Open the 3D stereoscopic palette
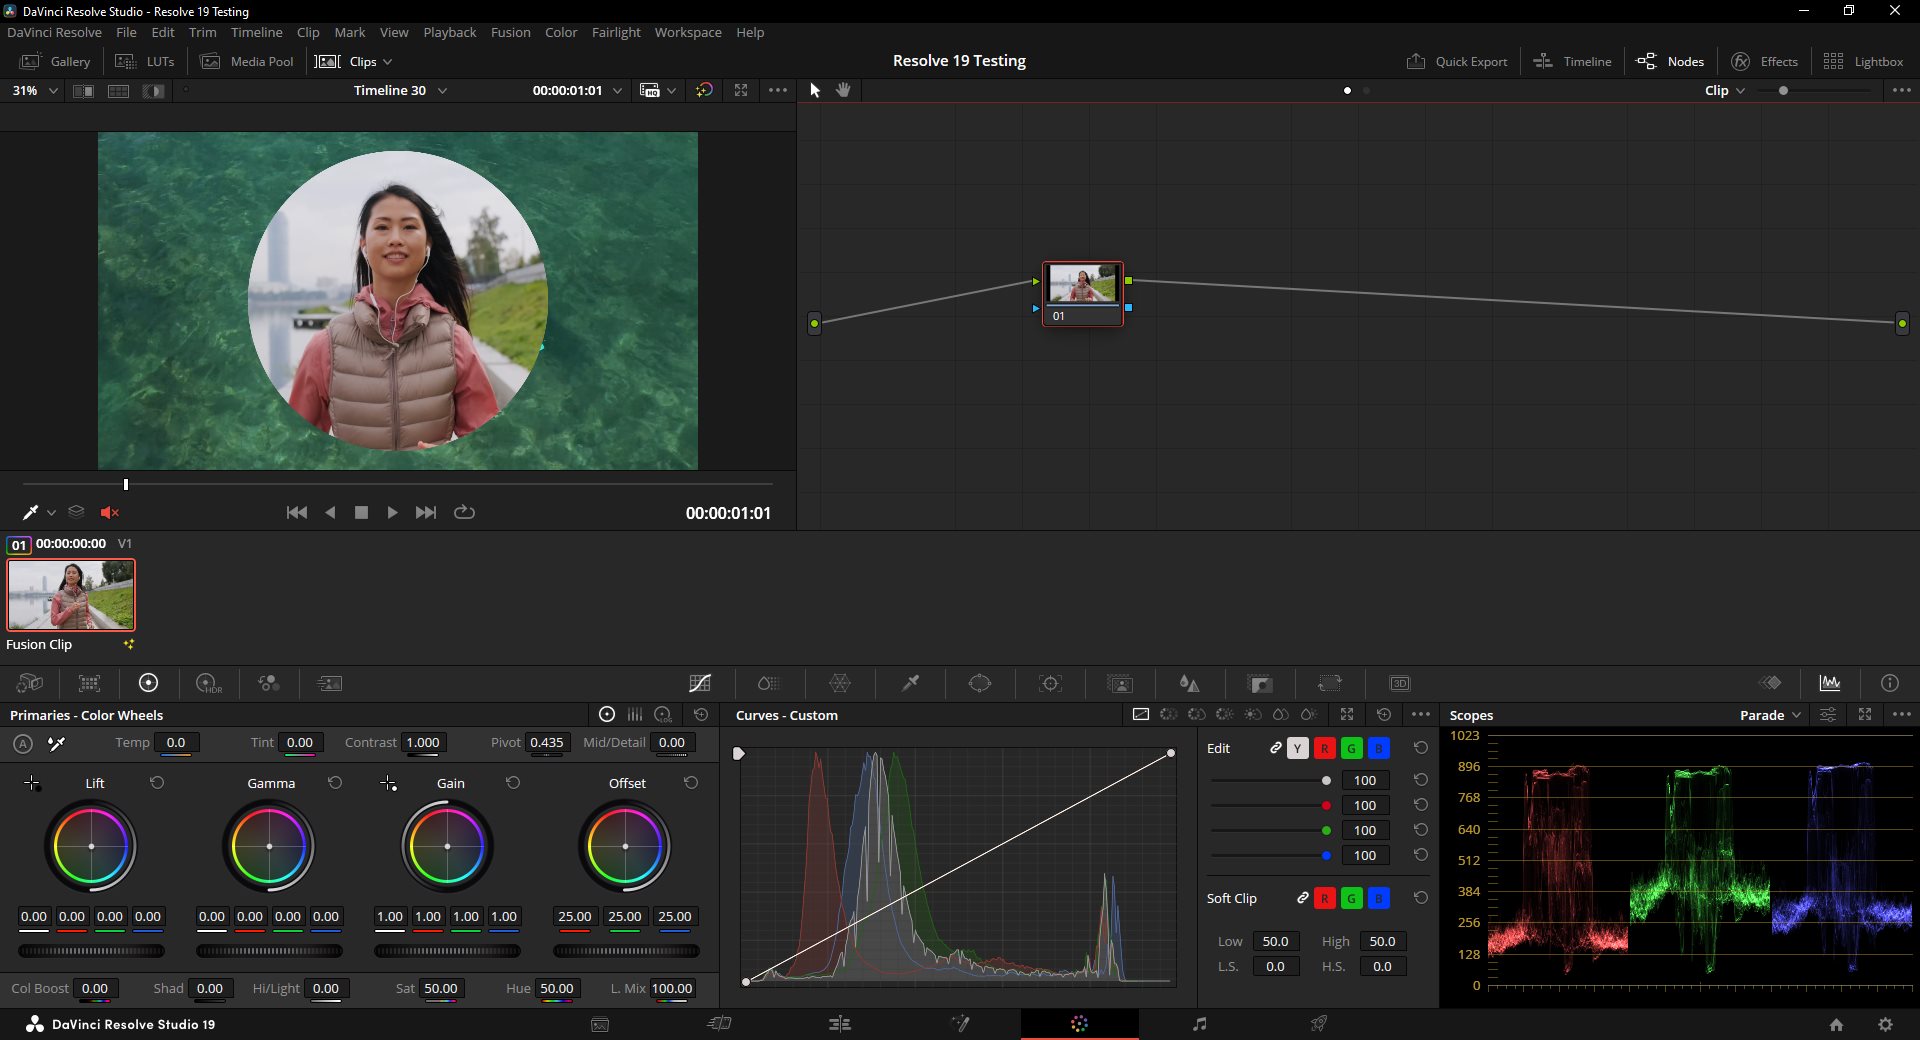The image size is (1920, 1040). [1400, 683]
